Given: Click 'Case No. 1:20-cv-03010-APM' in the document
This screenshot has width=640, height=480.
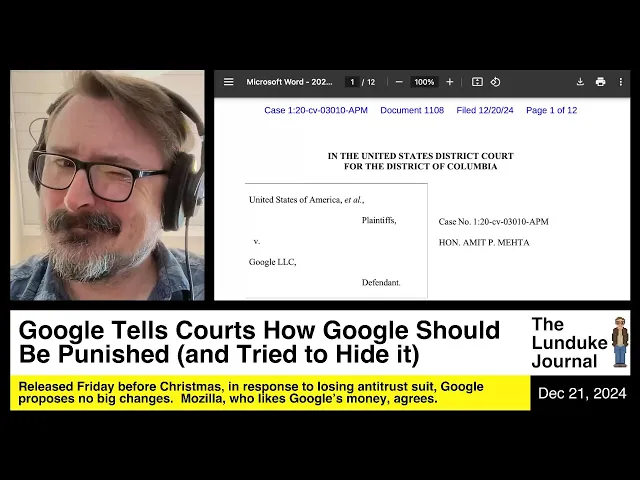Looking at the screenshot, I should 493,222.
